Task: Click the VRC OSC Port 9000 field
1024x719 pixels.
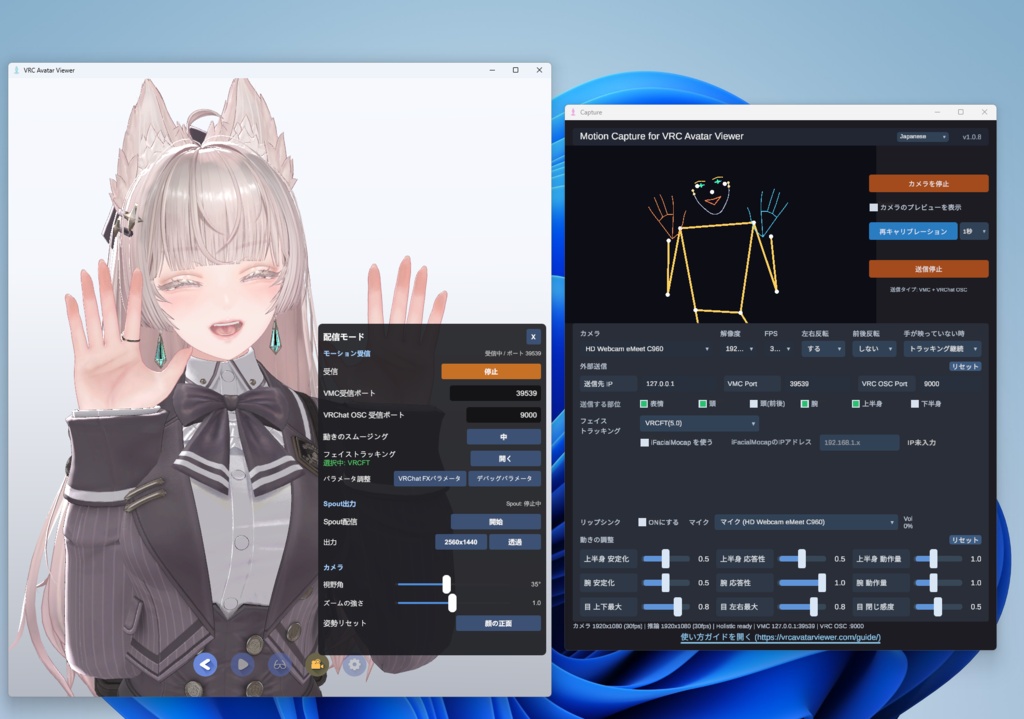Action: (x=950, y=384)
